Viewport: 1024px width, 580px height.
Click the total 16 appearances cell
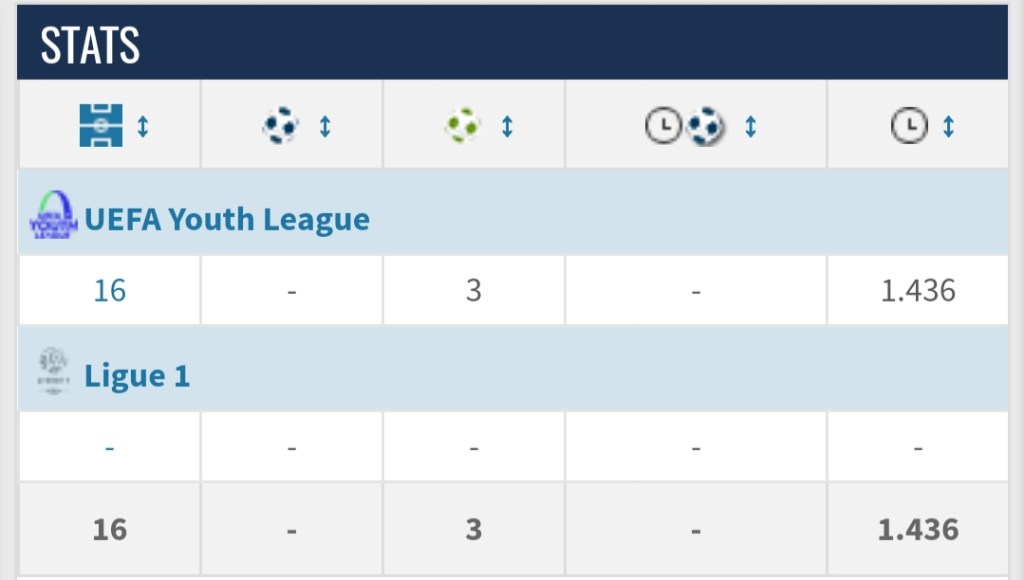click(110, 529)
